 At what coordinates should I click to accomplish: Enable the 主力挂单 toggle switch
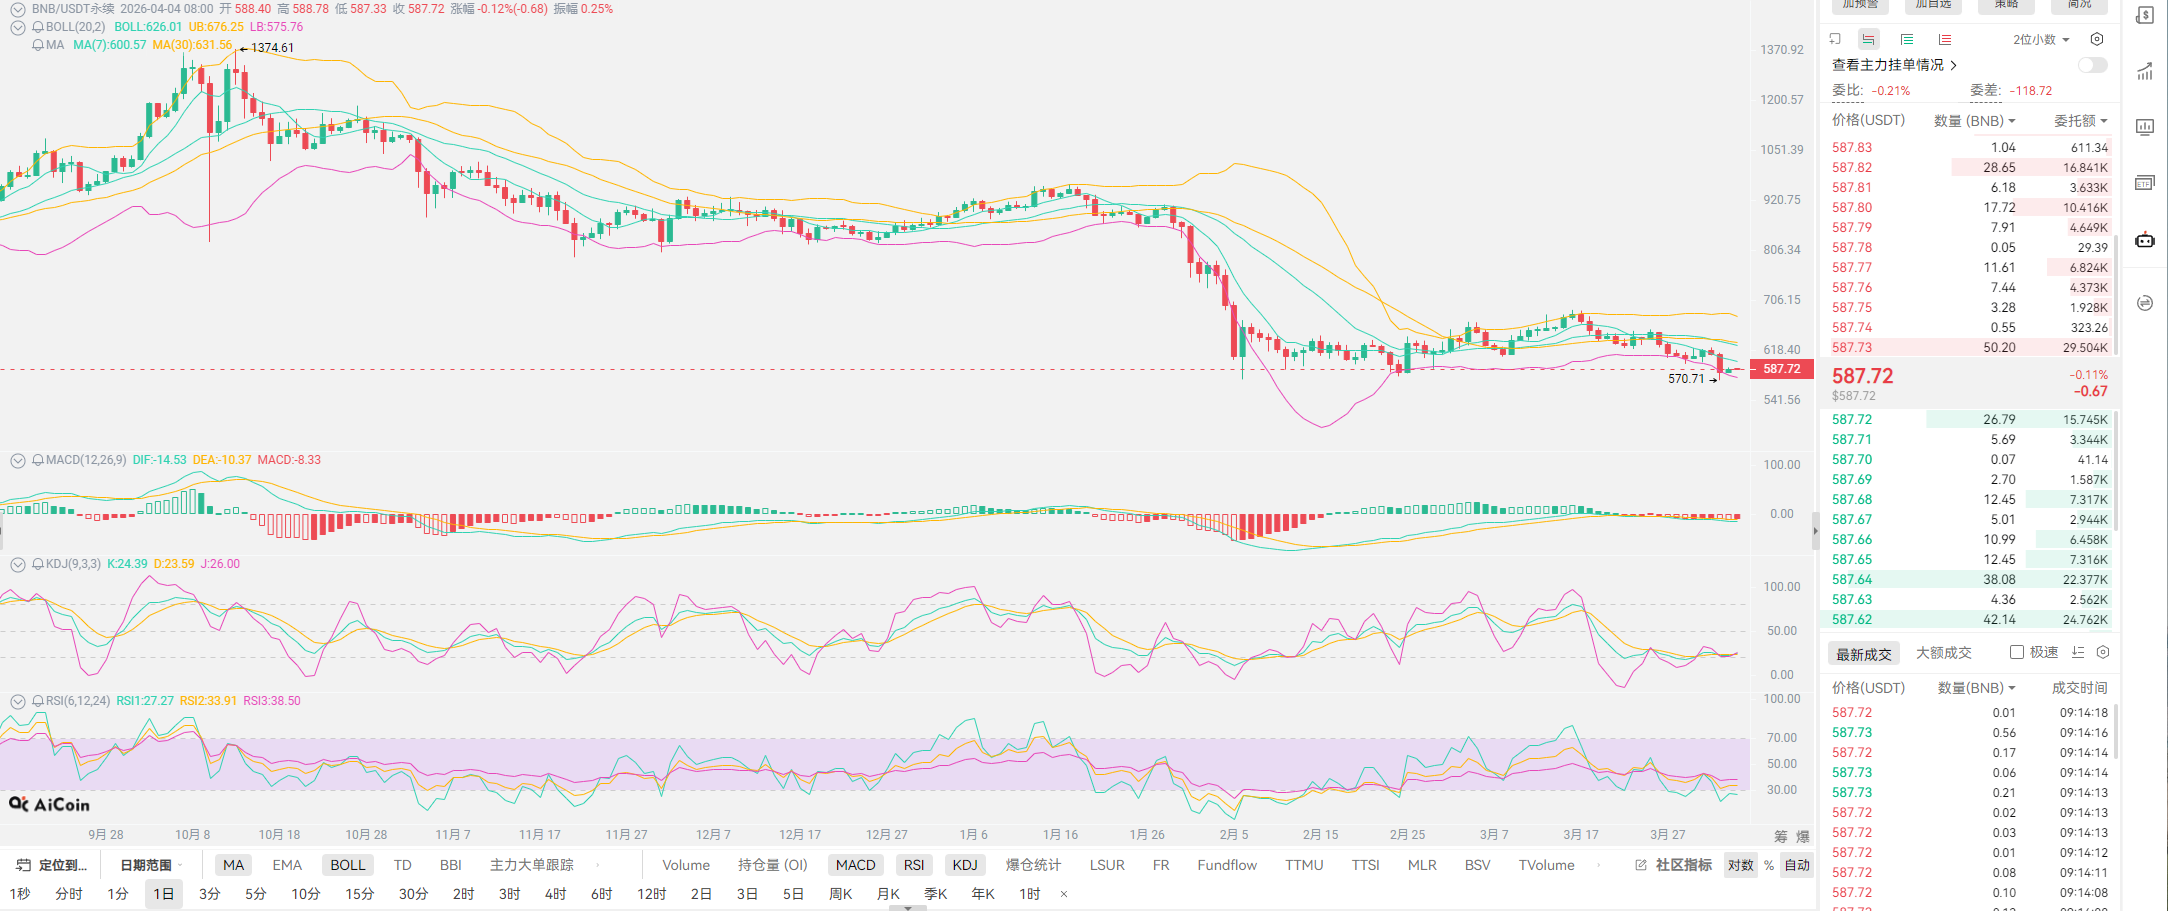click(x=2092, y=65)
